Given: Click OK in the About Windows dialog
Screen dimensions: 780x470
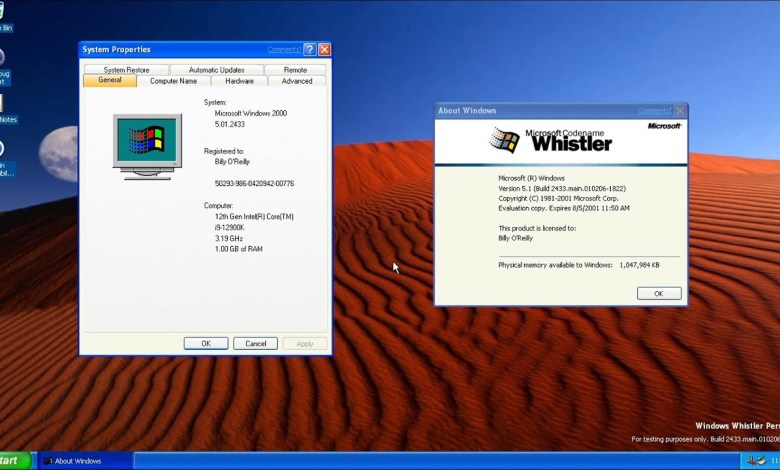Looking at the screenshot, I should click(x=659, y=293).
